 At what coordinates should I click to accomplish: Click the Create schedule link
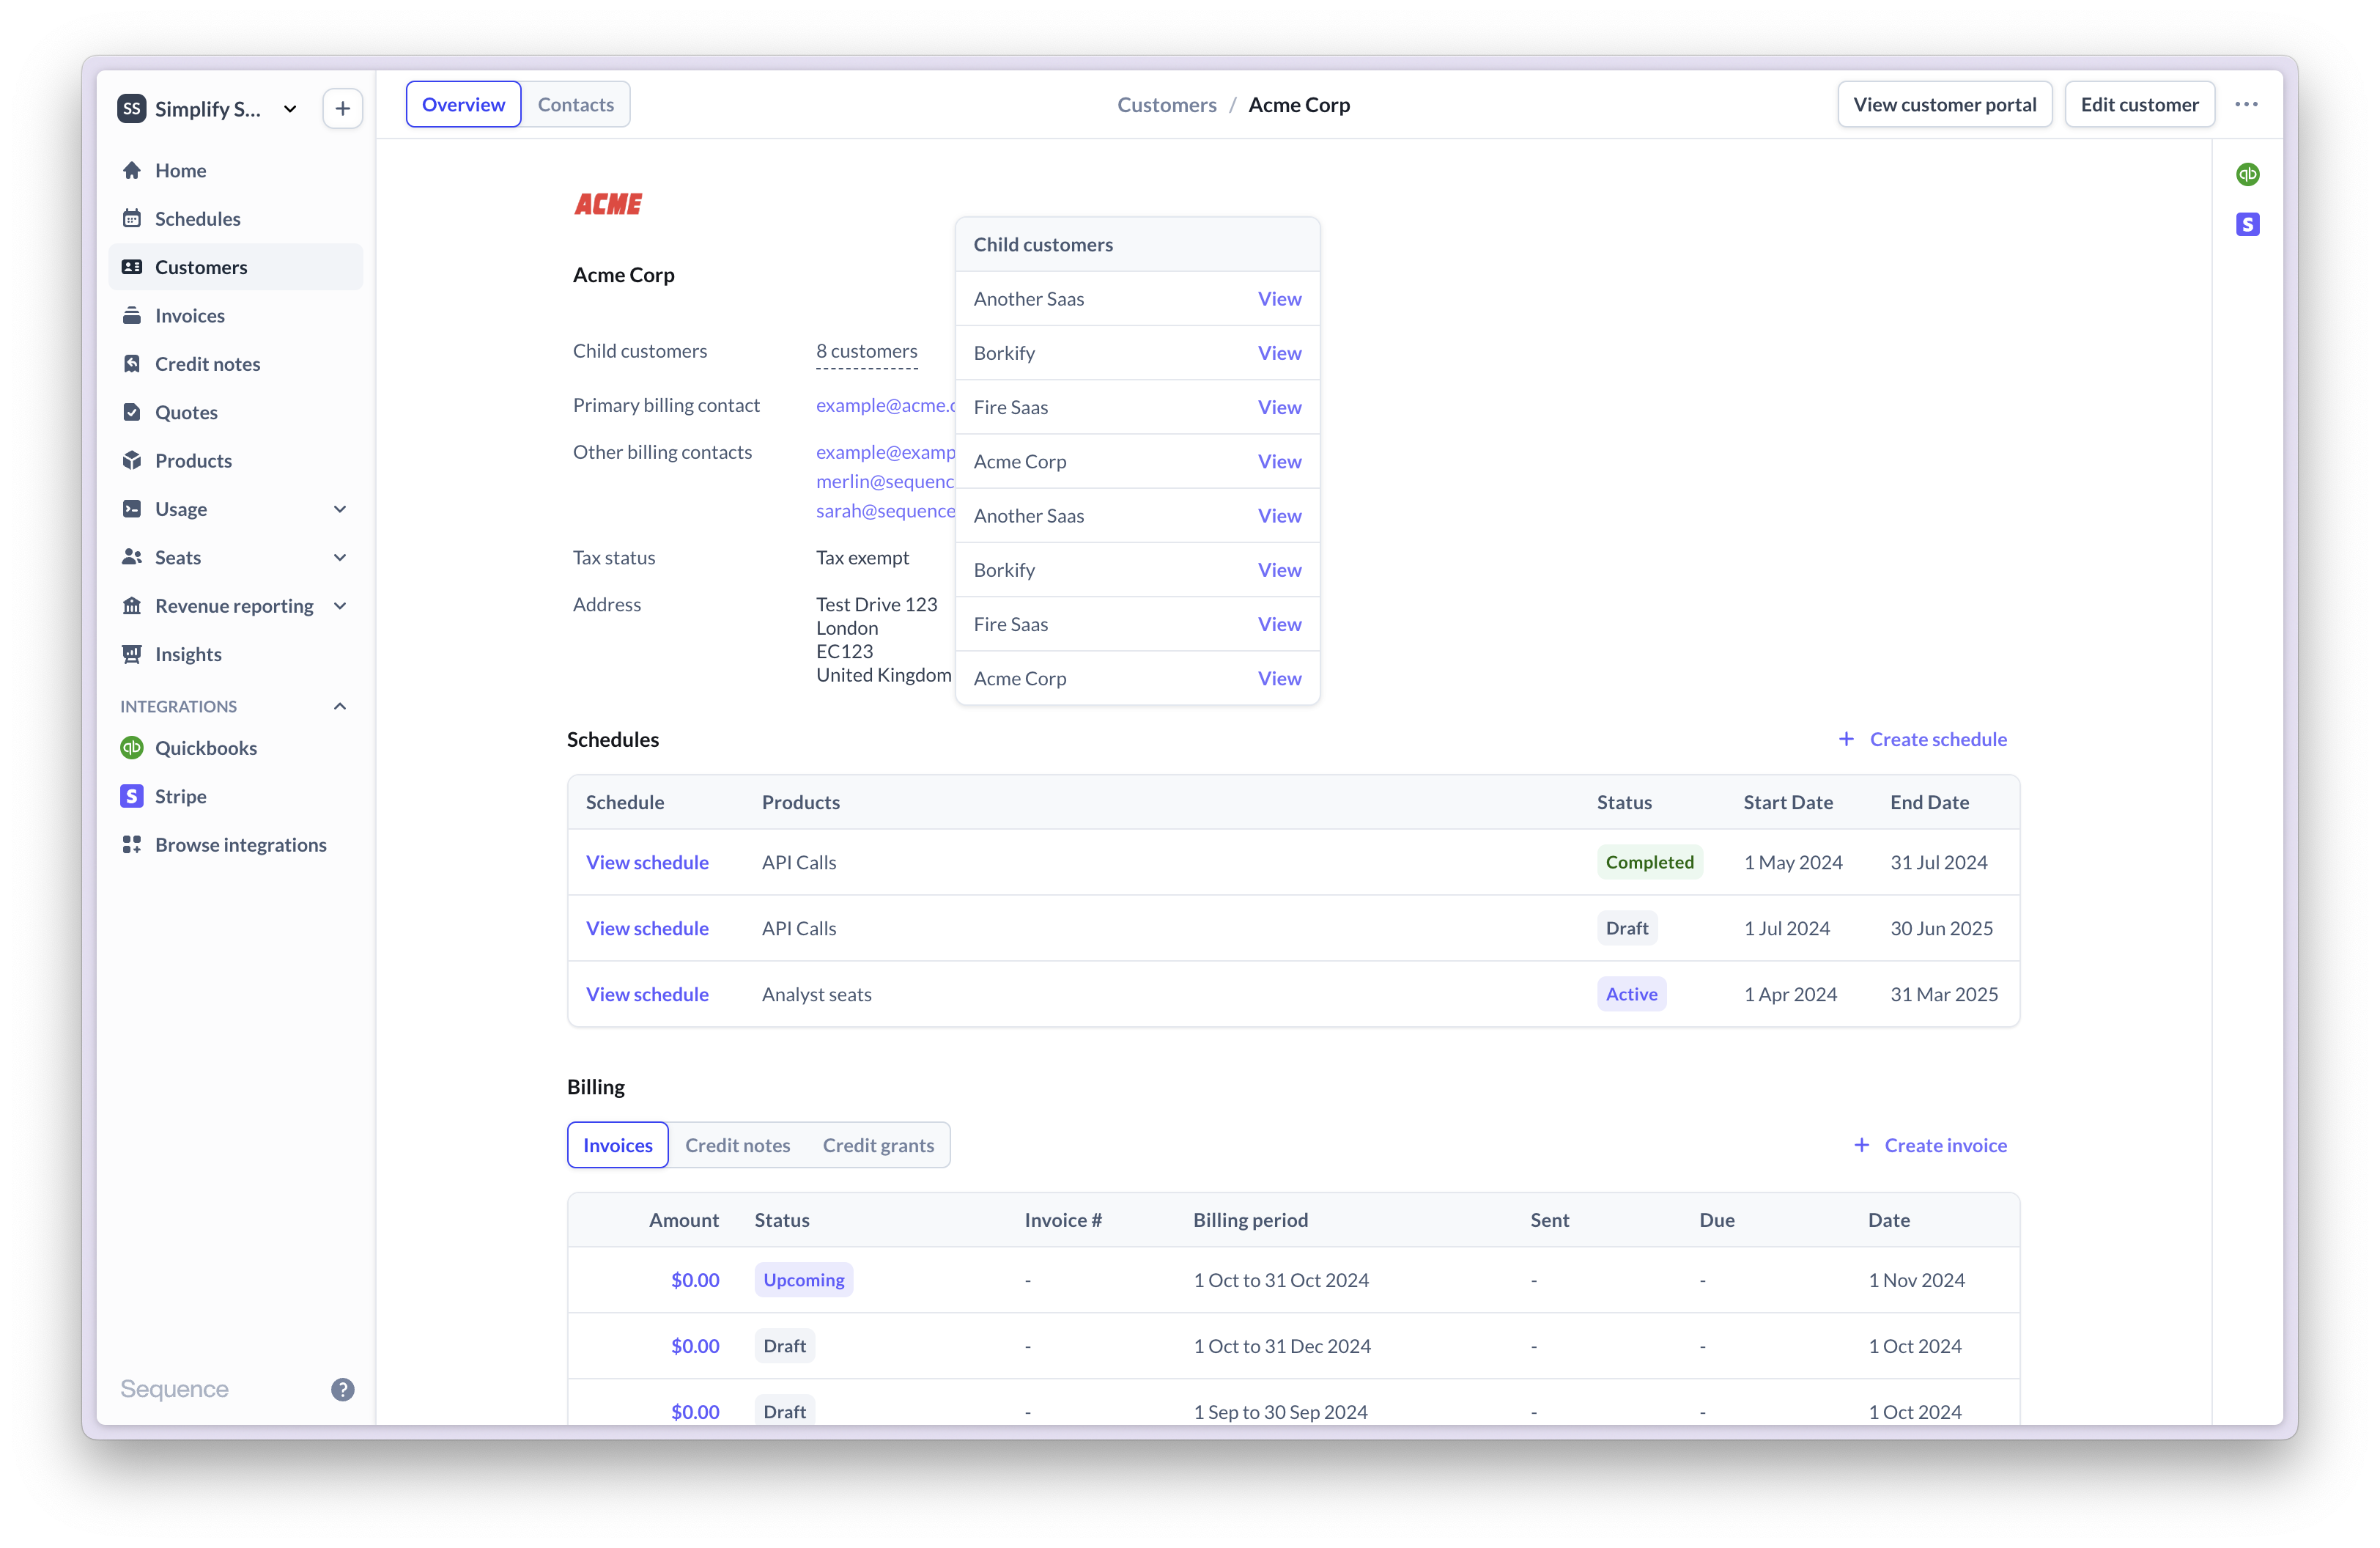[x=1938, y=739]
